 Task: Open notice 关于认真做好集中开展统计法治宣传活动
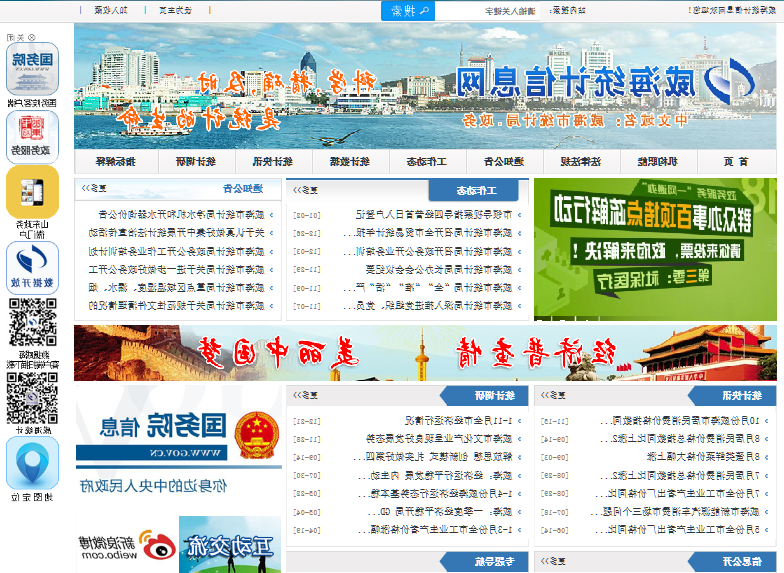(176, 232)
